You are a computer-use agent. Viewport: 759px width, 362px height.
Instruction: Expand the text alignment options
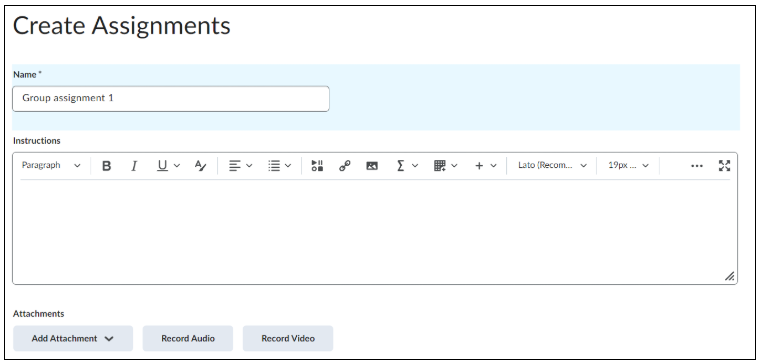point(241,166)
